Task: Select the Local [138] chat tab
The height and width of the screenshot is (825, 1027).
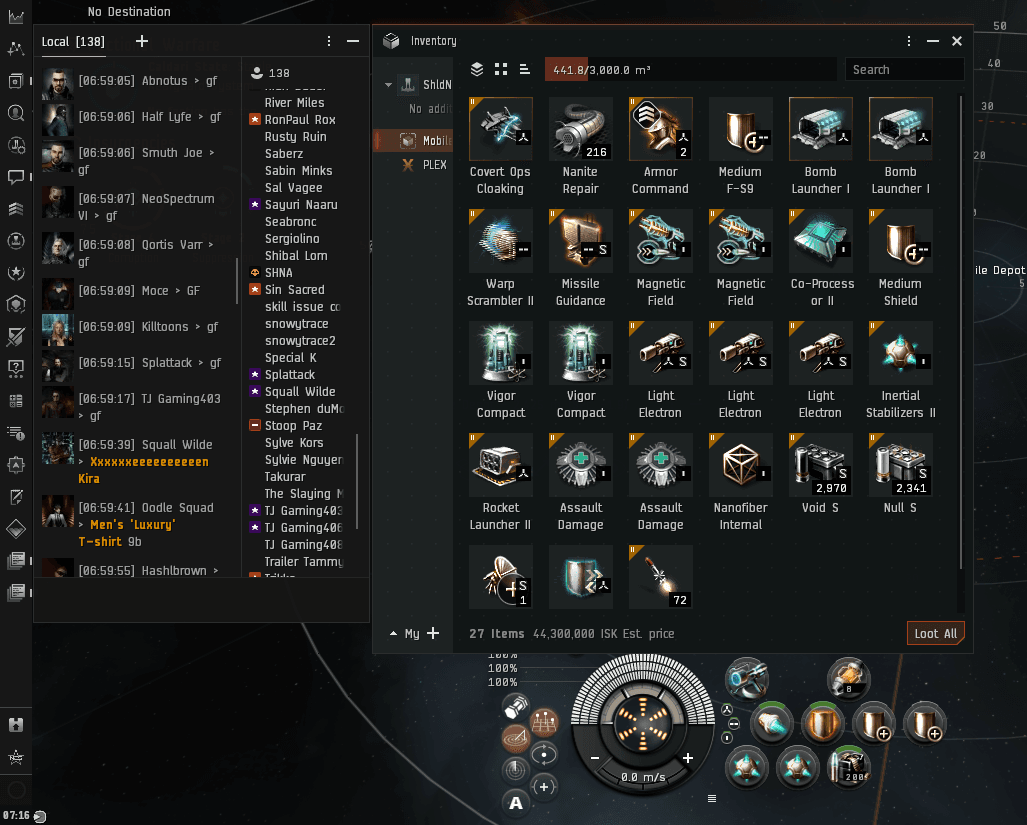Action: coord(73,41)
